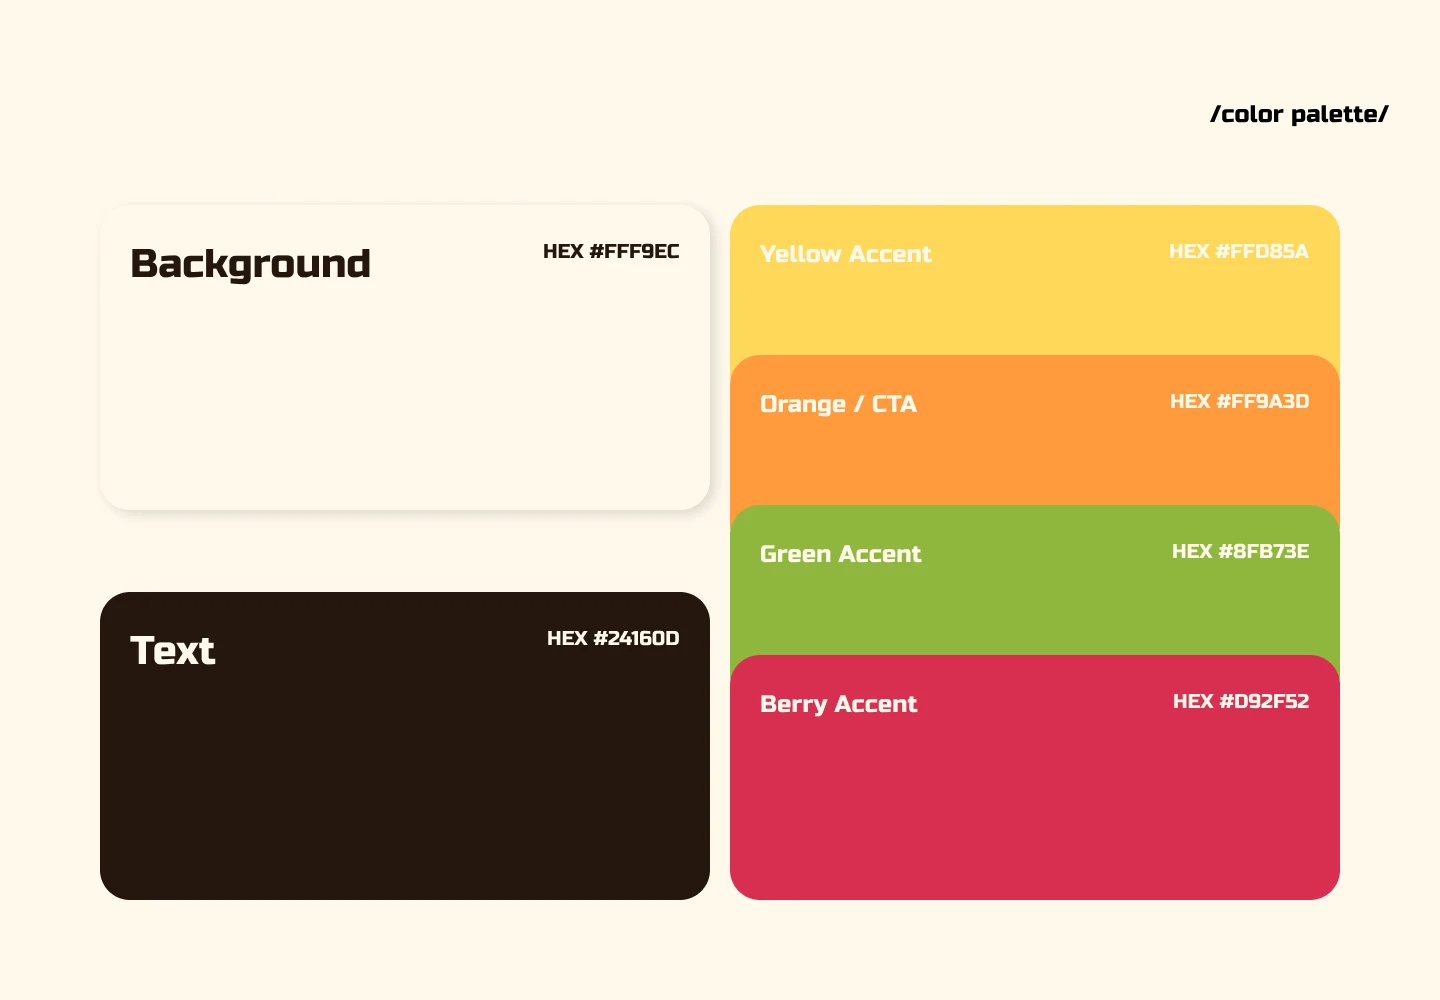The width and height of the screenshot is (1440, 1000).
Task: Click the 'HEX #D92F52' label
Action: tap(1241, 701)
